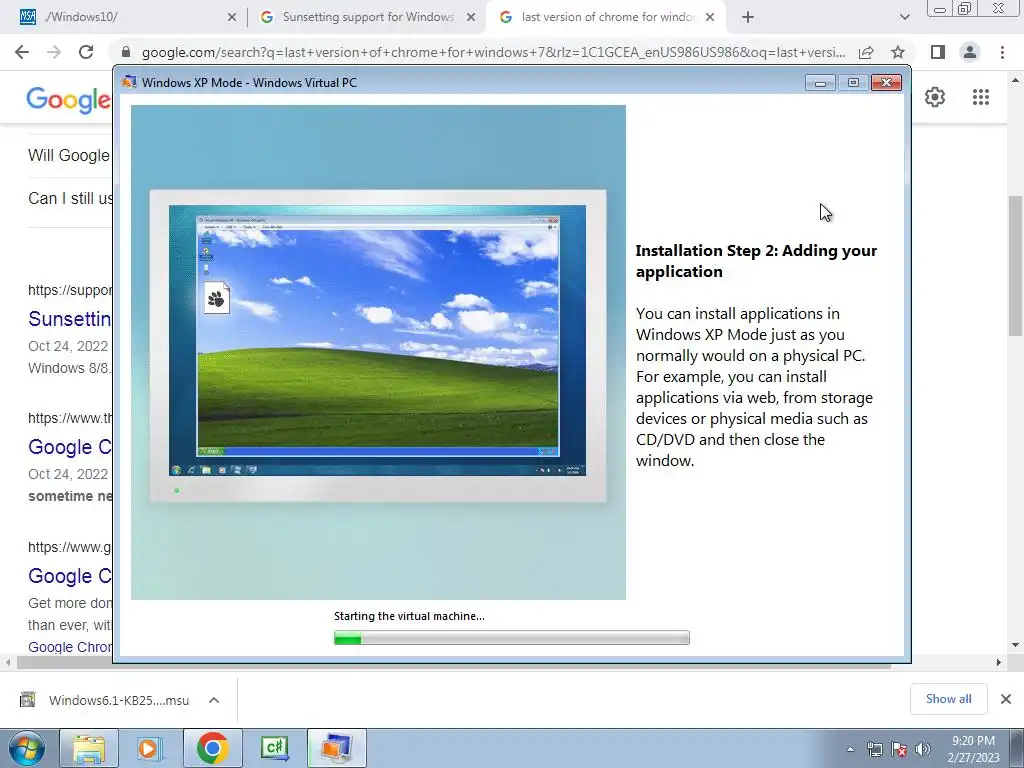Minimize the Windows XP Mode window
Viewport: 1024px width, 768px height.
click(x=820, y=82)
